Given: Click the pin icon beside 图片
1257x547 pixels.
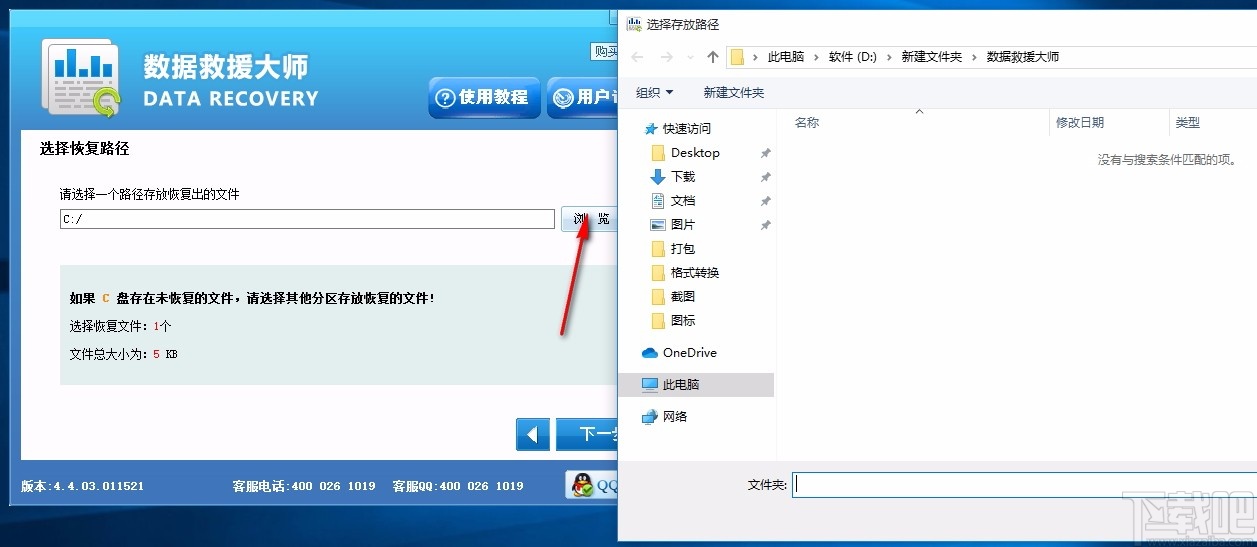Looking at the screenshot, I should click(765, 225).
